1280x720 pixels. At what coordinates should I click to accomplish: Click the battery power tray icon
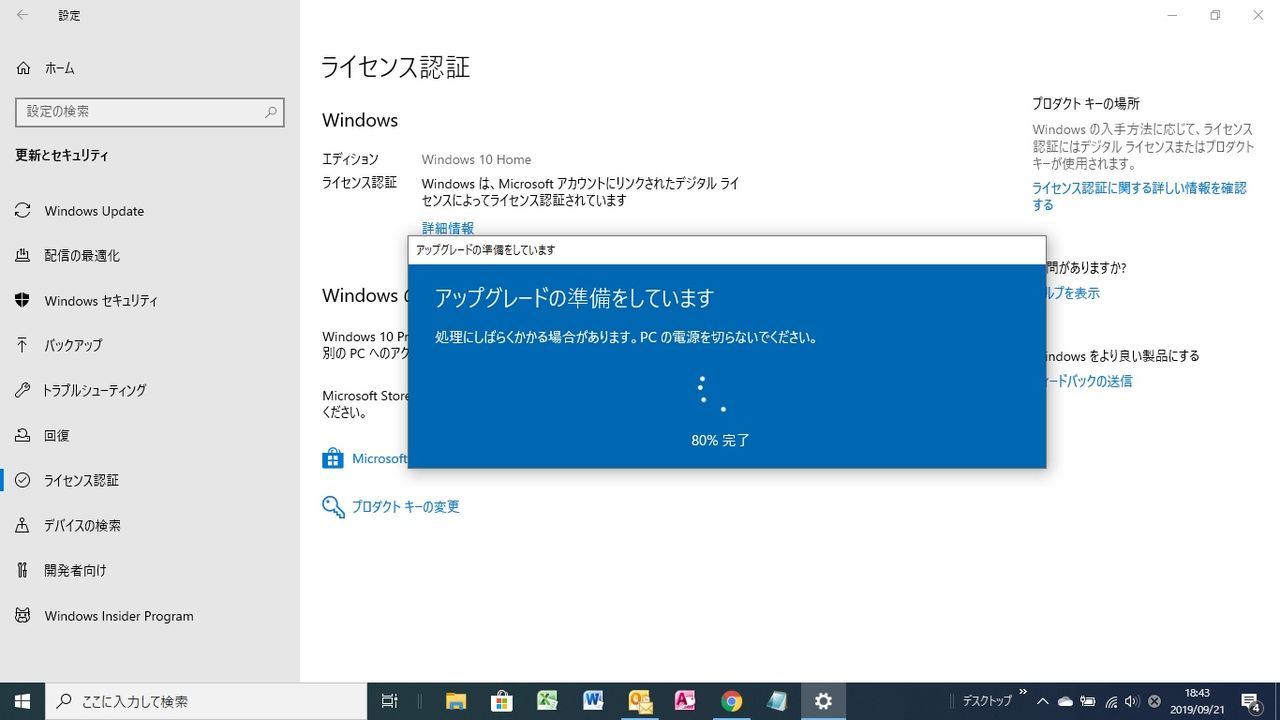tap(1088, 701)
